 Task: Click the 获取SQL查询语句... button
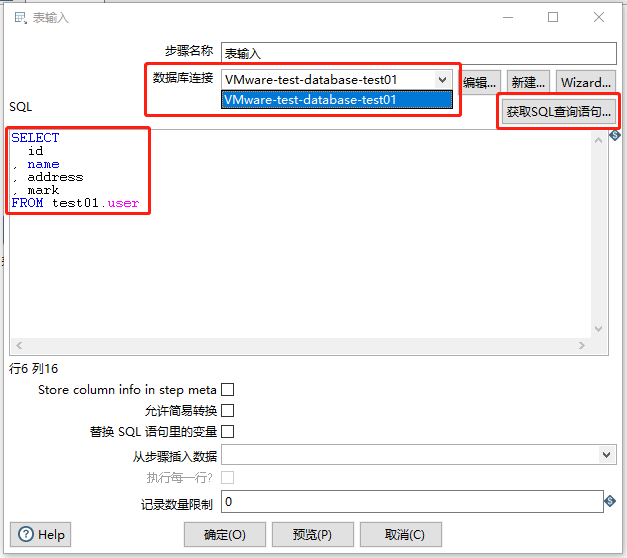pos(558,112)
